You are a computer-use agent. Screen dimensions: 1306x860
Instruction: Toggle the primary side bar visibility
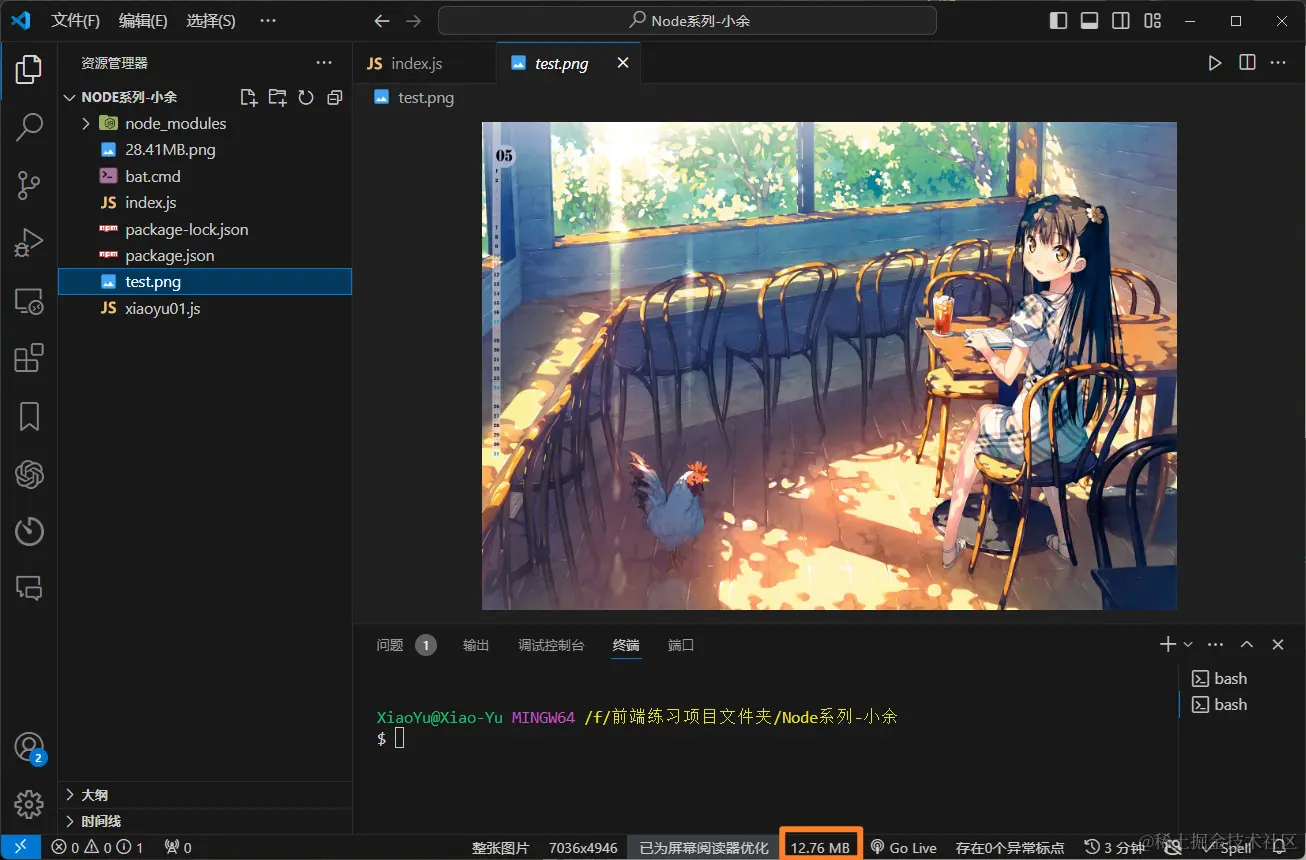1059,20
